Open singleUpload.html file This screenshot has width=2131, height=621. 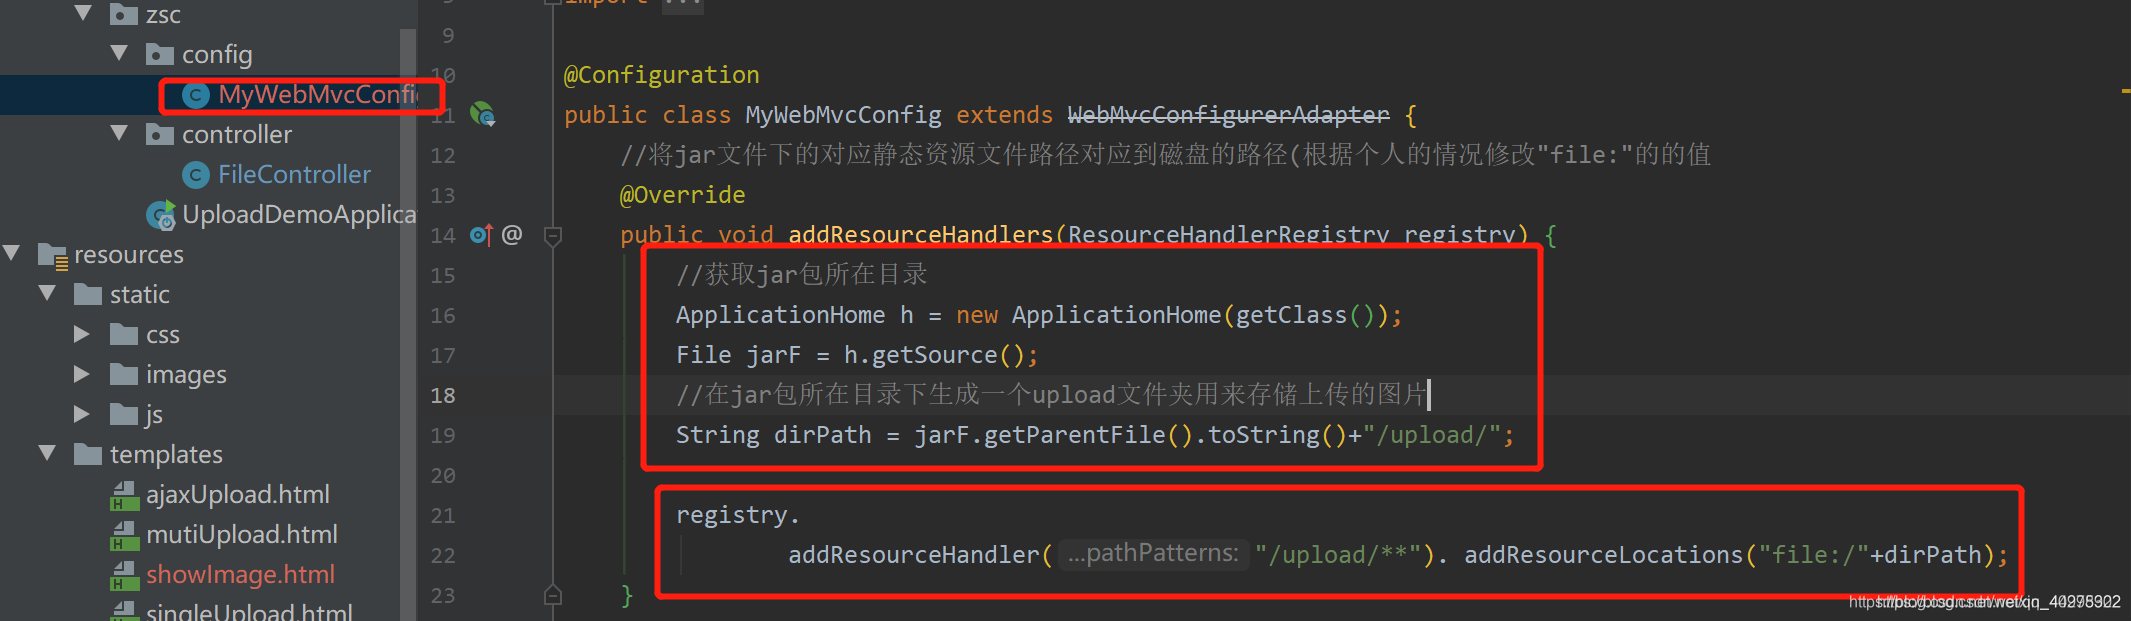[249, 610]
